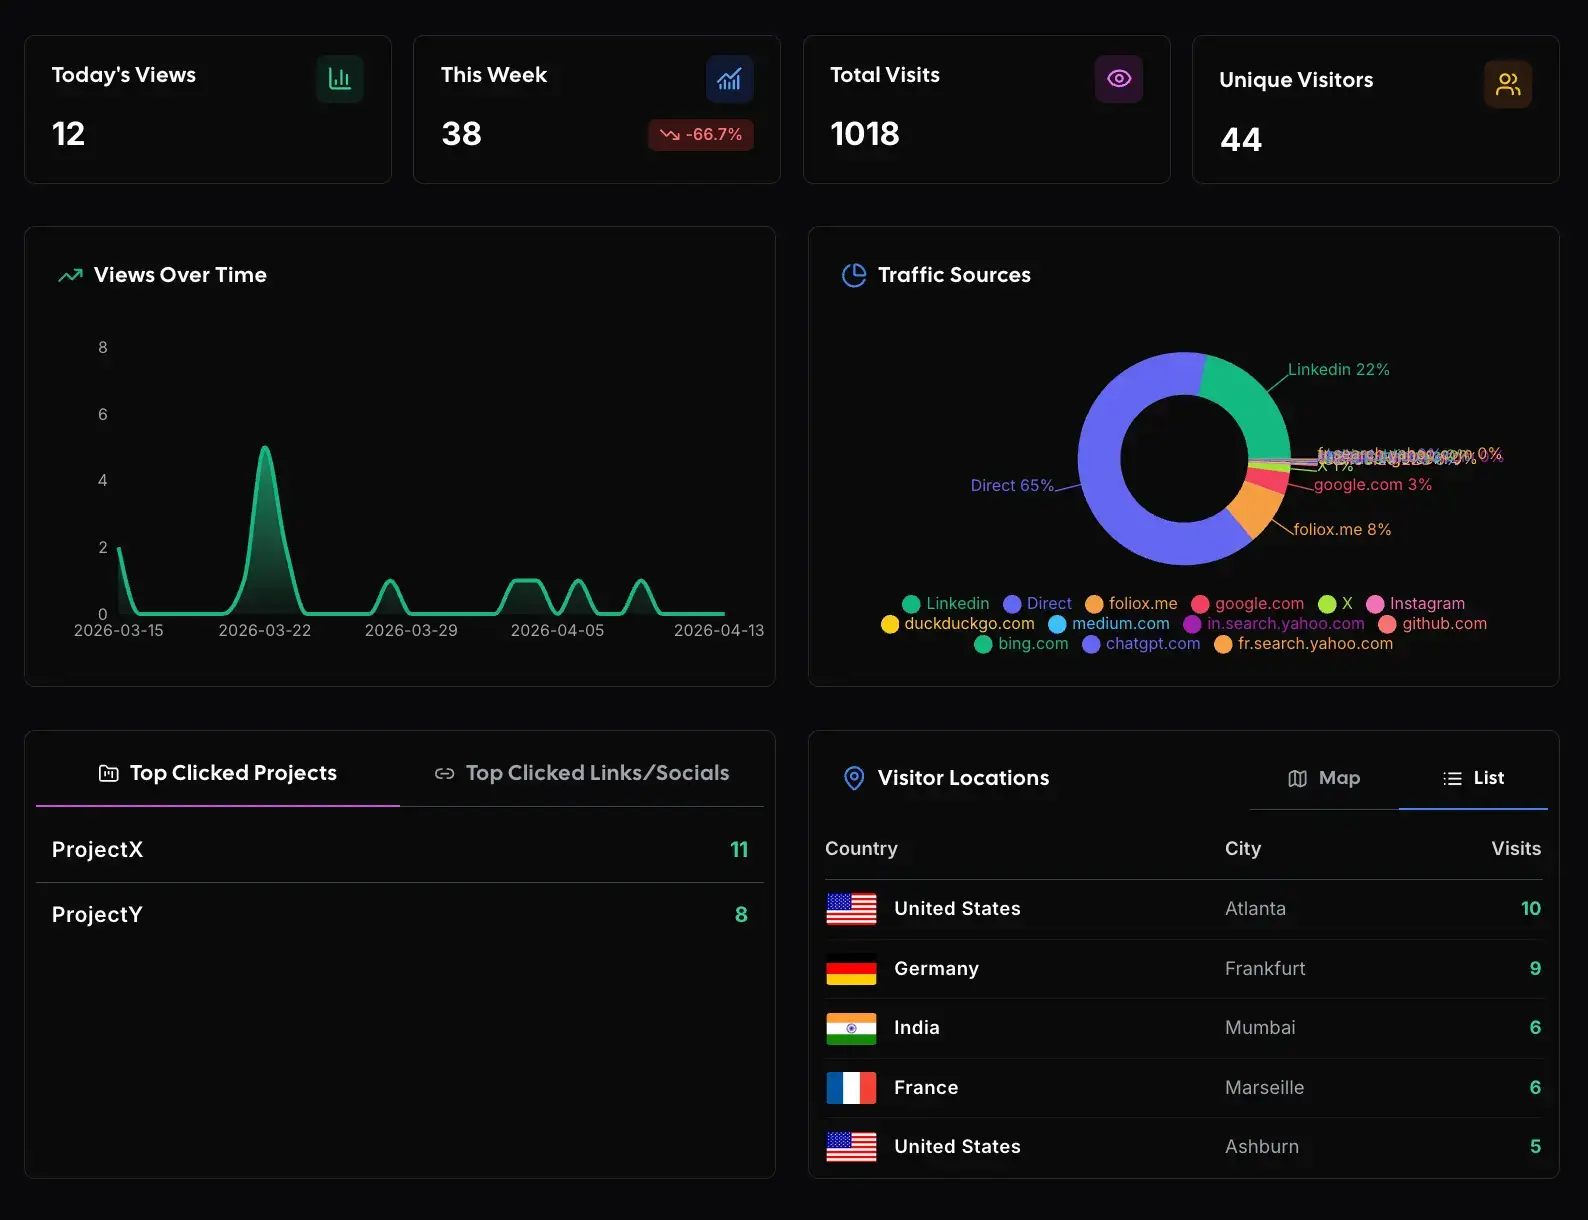Click the Germany country name
The height and width of the screenshot is (1220, 1588).
[x=936, y=969]
